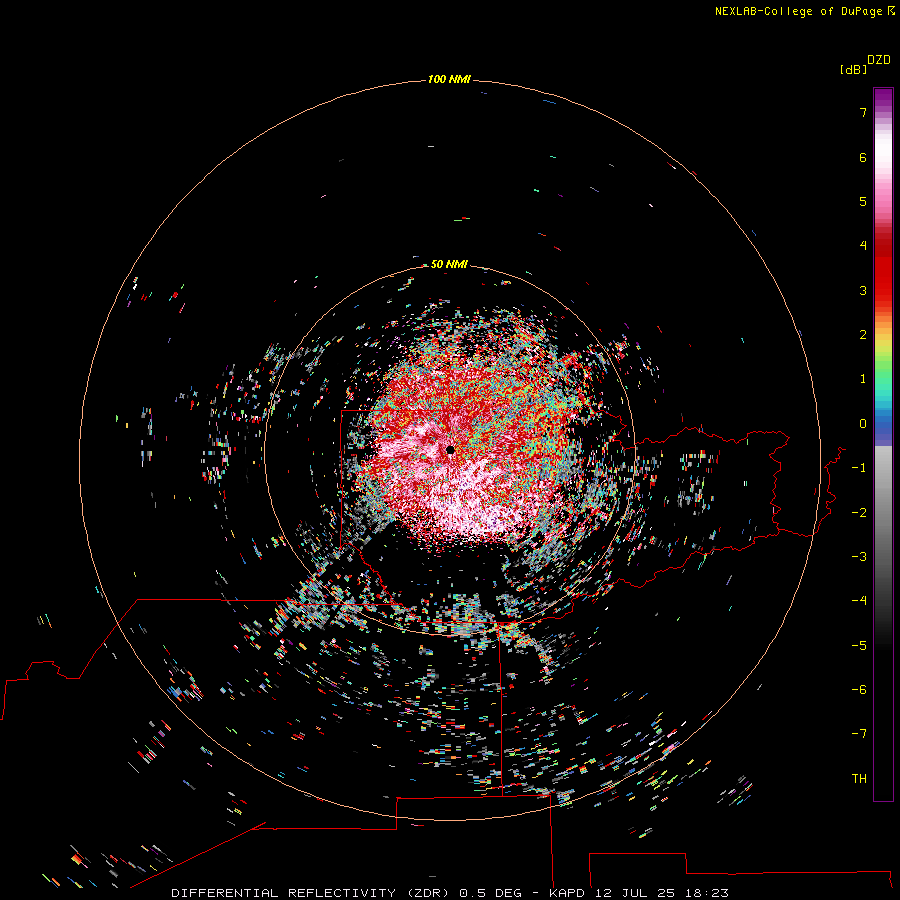Click the -6 tick label on color scale
The width and height of the screenshot is (900, 900).
coord(859,690)
